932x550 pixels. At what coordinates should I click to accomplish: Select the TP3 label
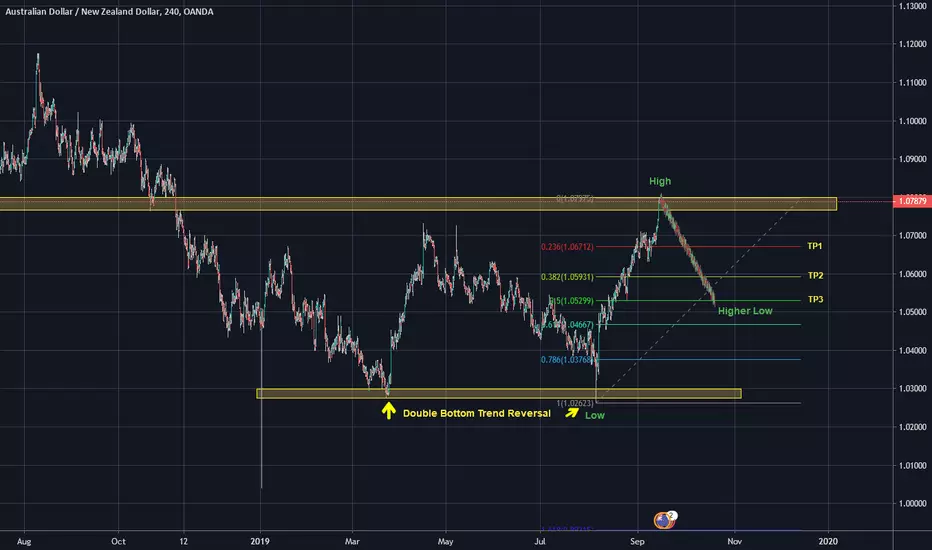click(816, 299)
